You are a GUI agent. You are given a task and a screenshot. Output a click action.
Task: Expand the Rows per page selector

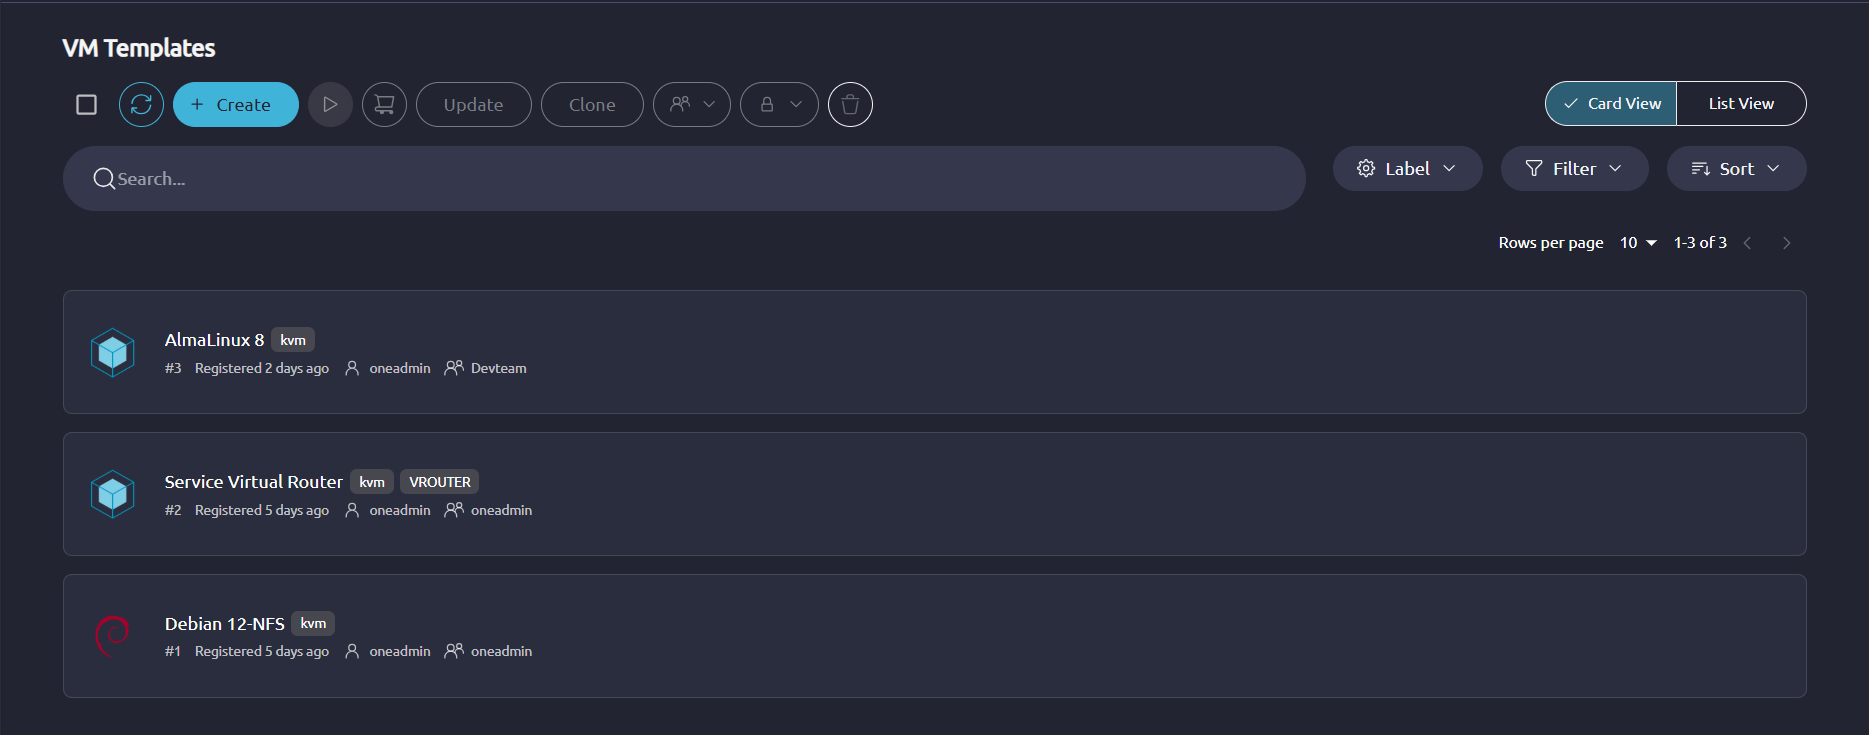[1638, 243]
